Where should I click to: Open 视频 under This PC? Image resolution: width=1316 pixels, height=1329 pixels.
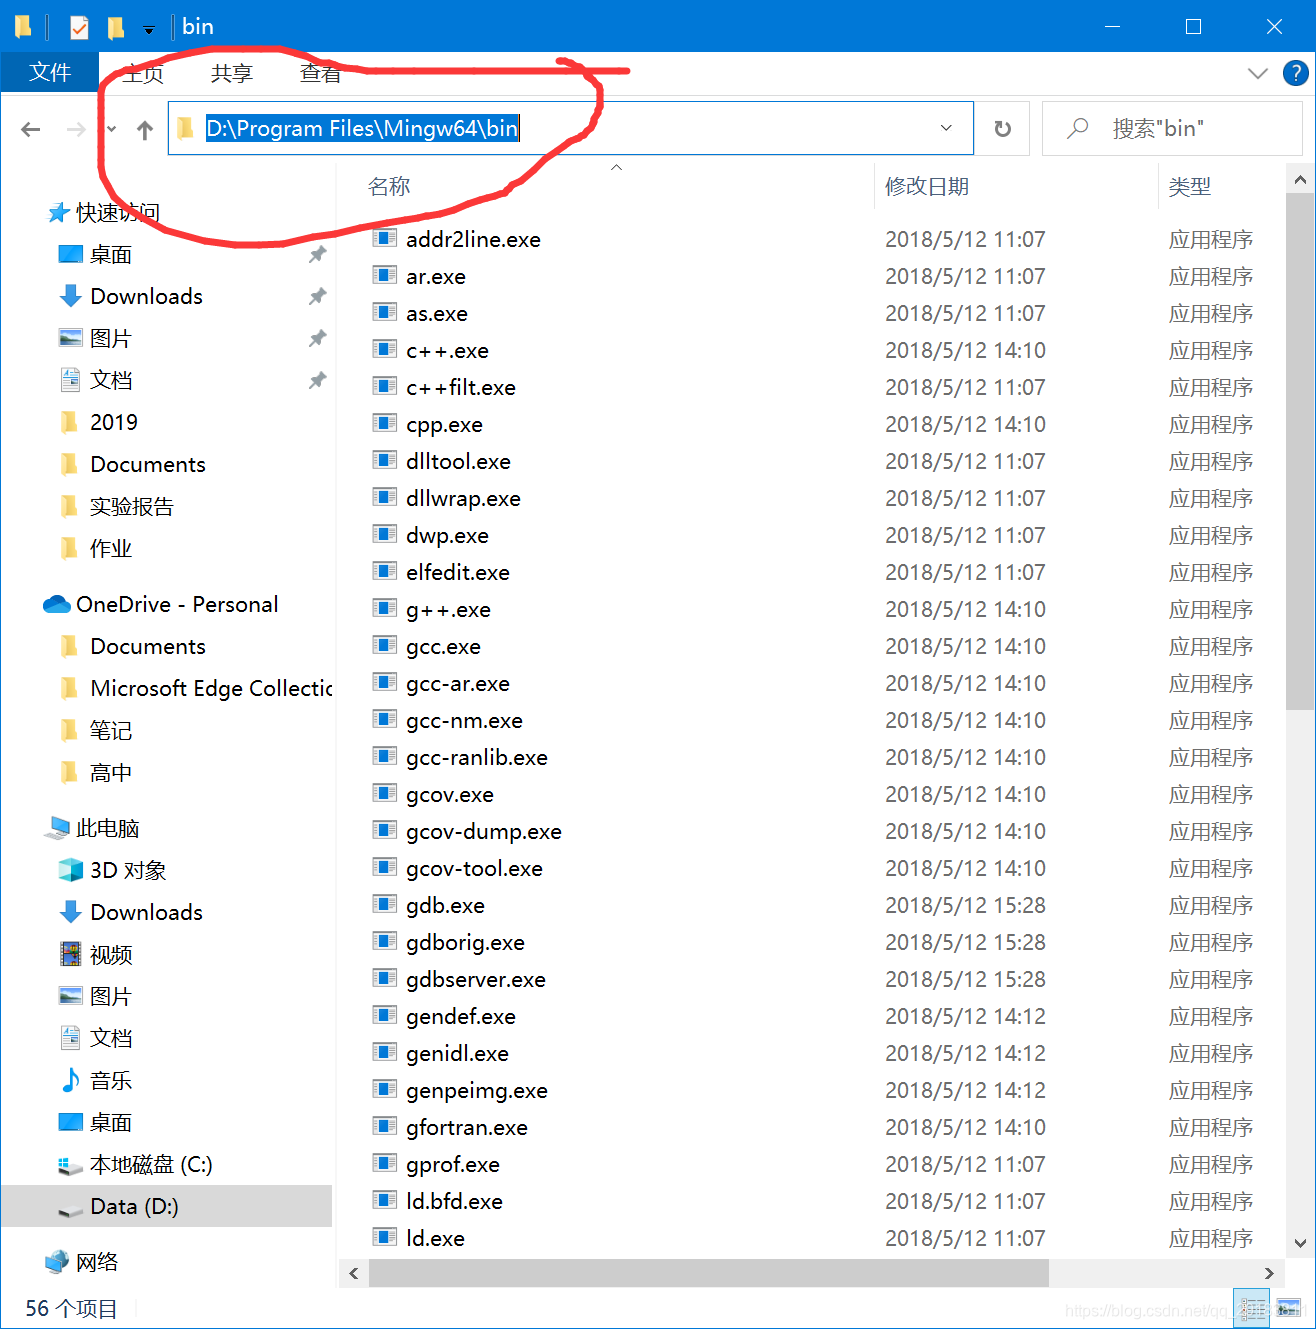click(x=110, y=954)
